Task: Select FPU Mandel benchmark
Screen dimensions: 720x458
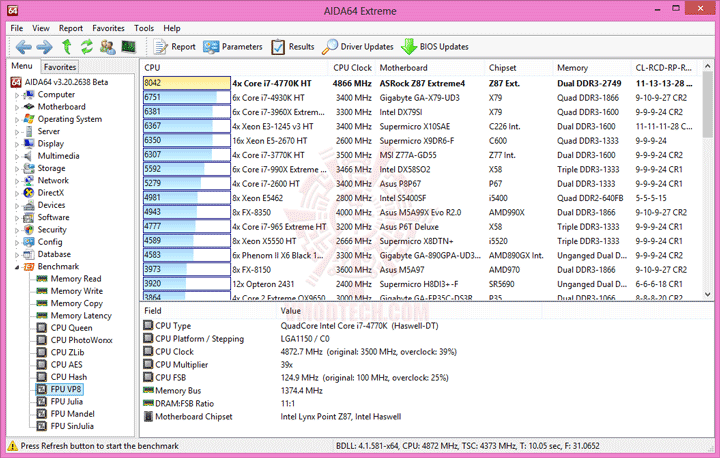Action: tap(73, 414)
